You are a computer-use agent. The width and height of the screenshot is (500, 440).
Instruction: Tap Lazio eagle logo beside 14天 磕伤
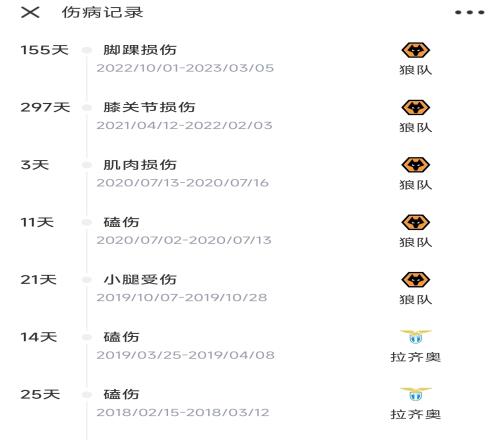pyautogui.click(x=415, y=337)
